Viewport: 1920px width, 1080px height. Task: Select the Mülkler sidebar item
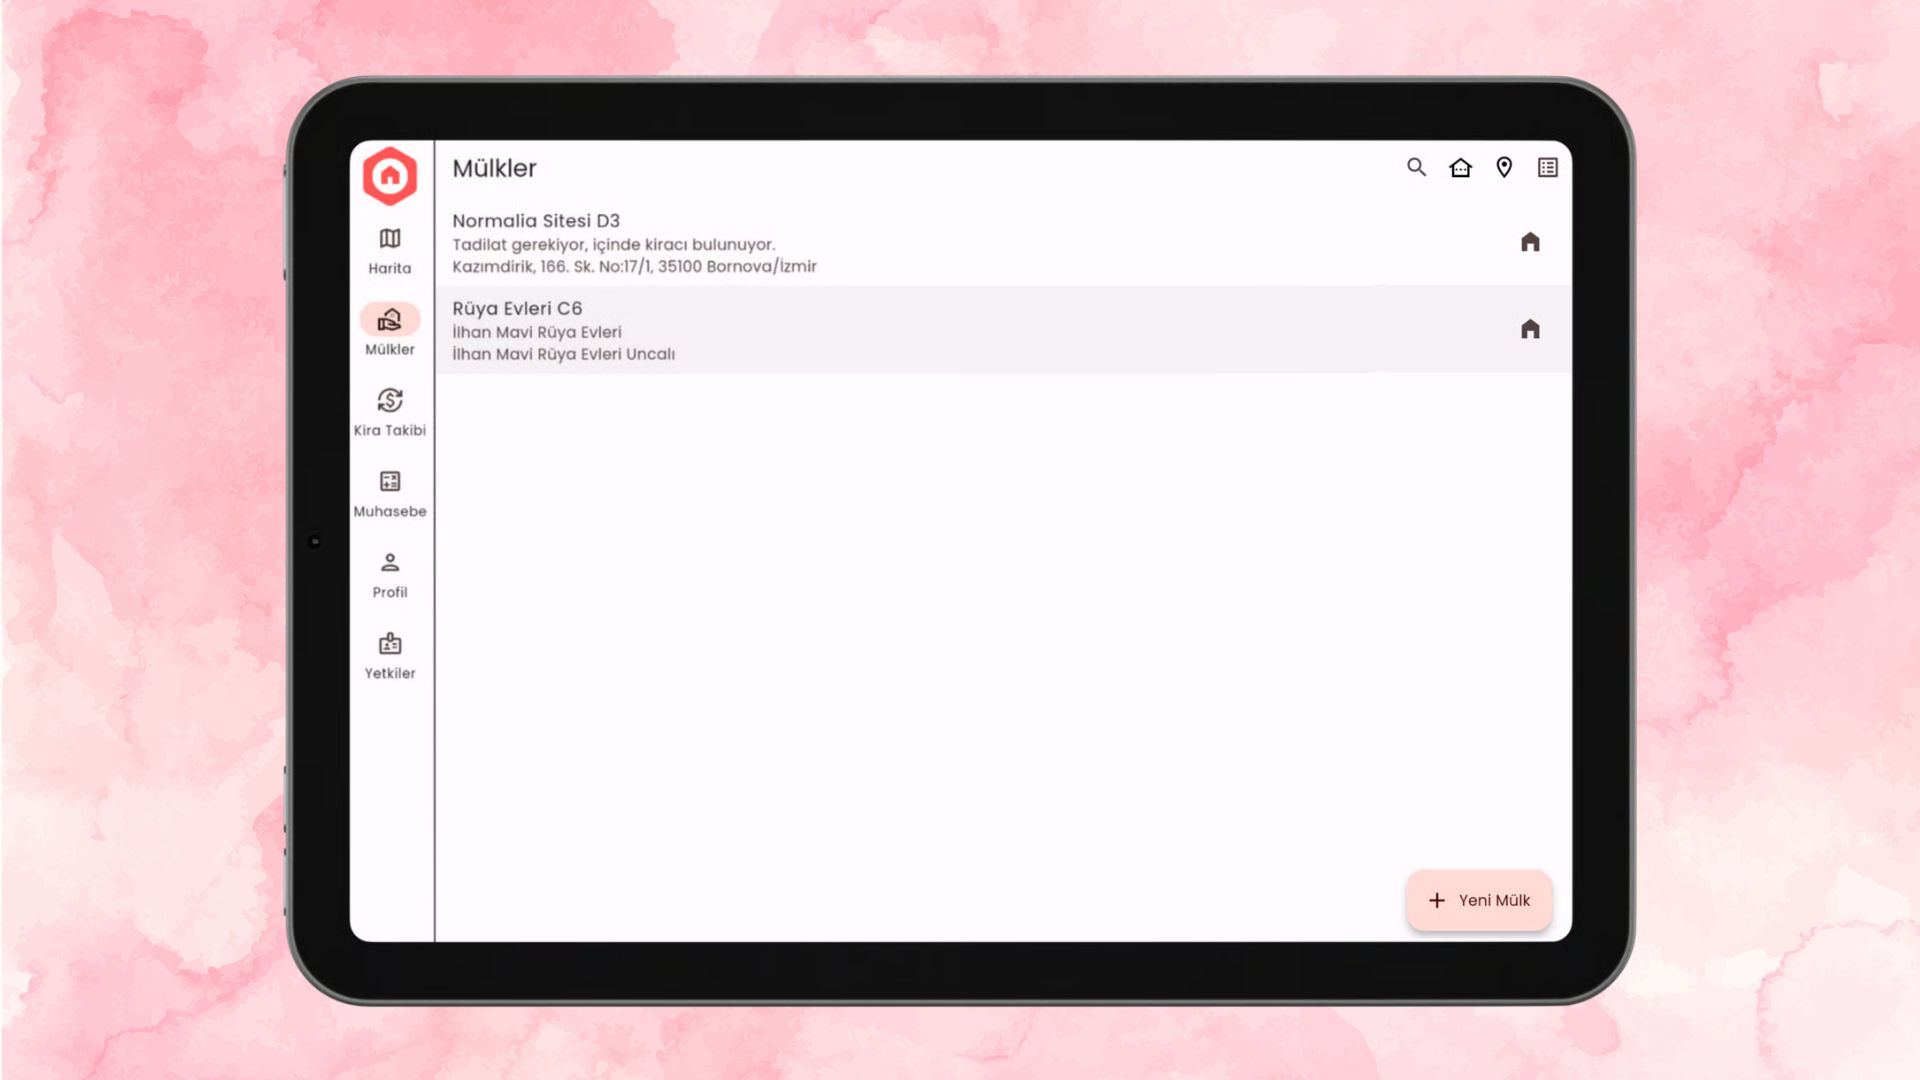390,331
